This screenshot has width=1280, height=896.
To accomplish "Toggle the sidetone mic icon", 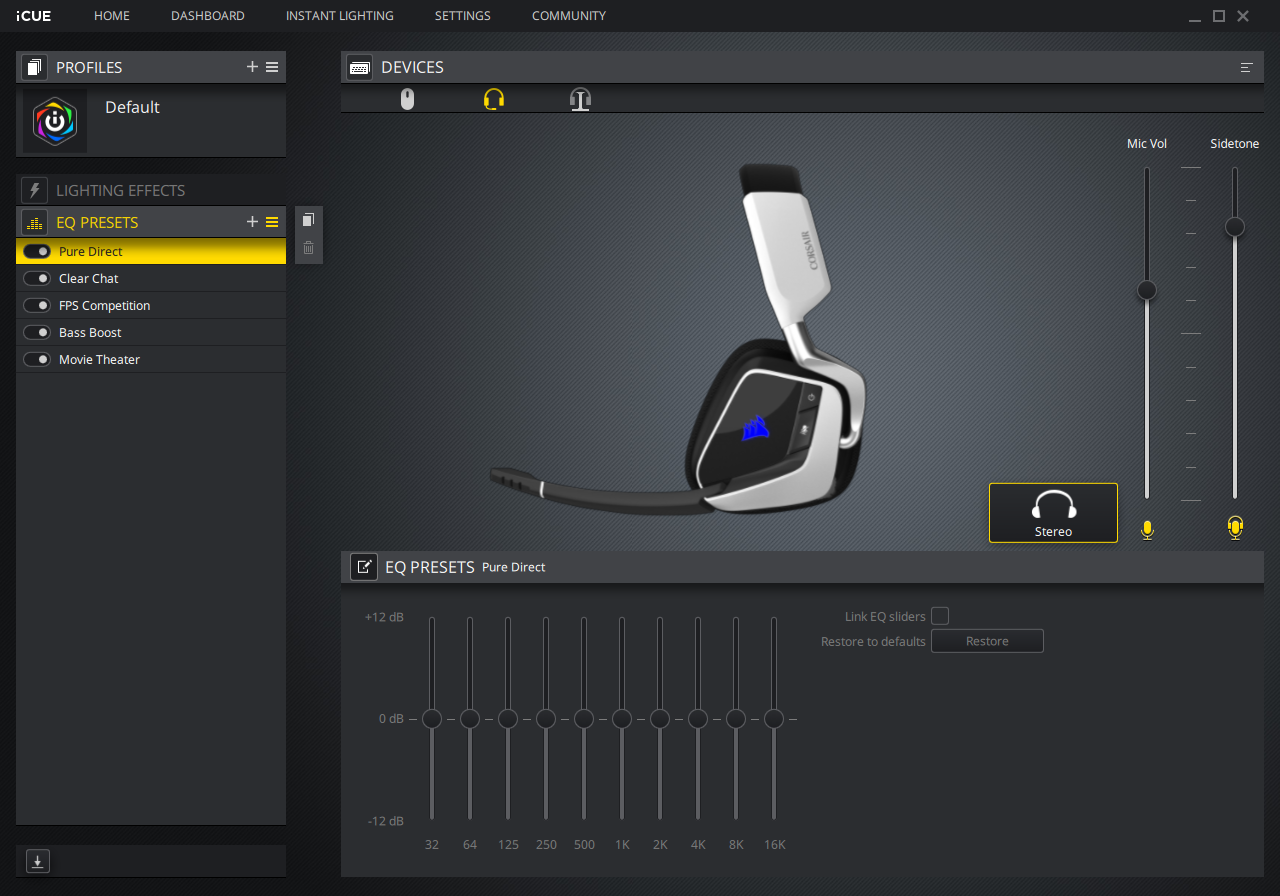I will [1235, 527].
